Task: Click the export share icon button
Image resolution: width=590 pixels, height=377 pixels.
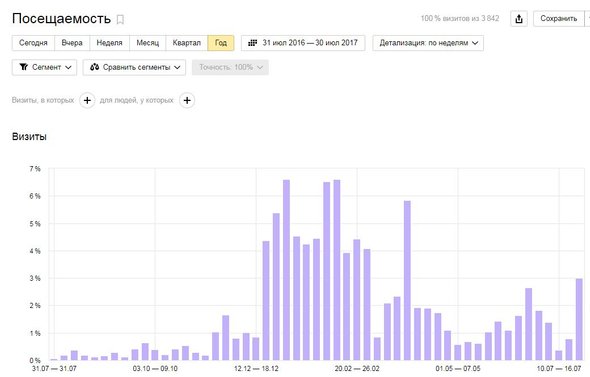Action: tap(519, 18)
